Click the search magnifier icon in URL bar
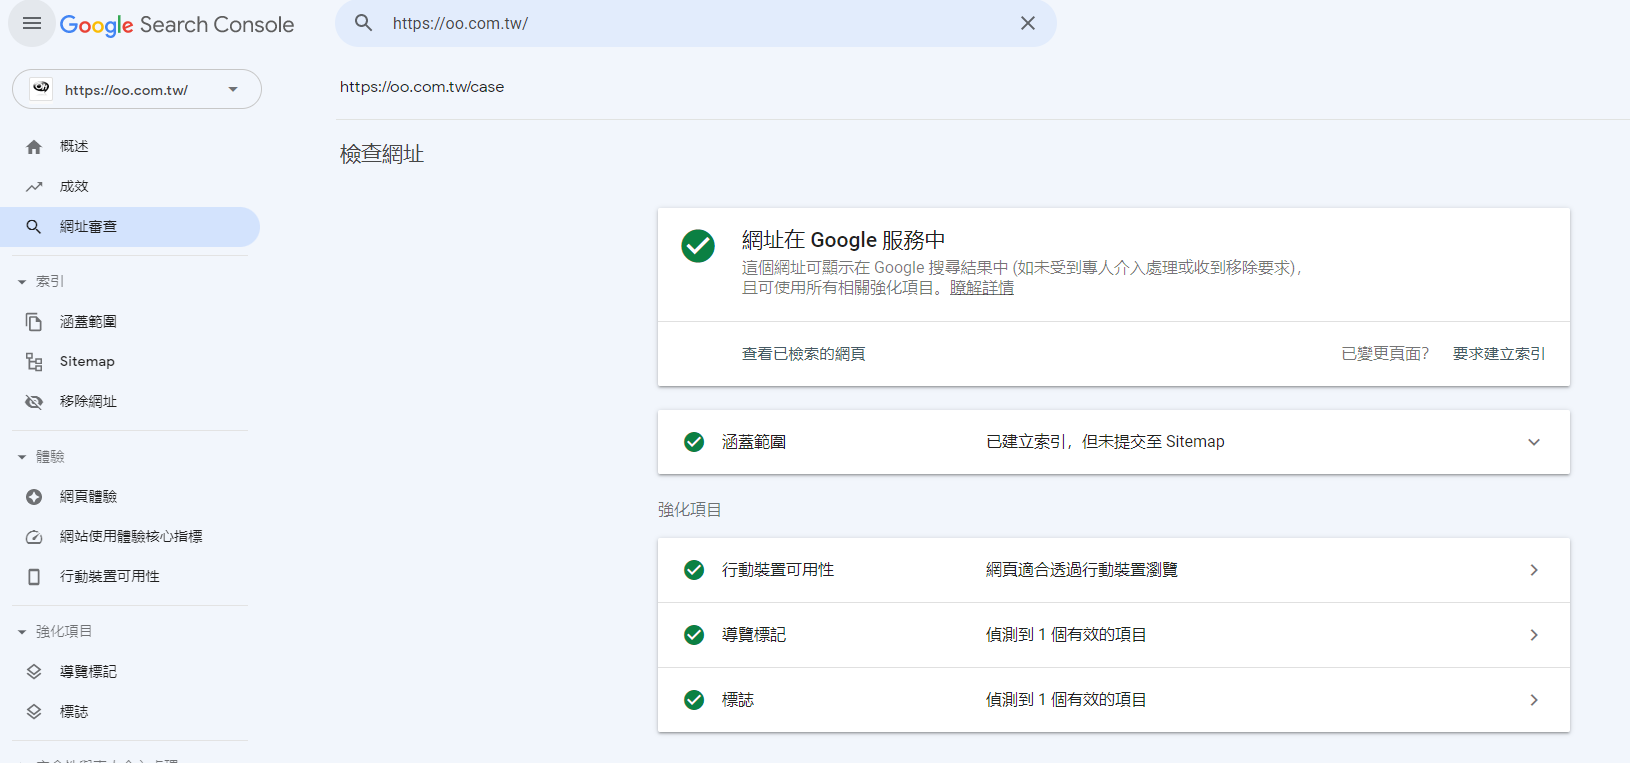 364,23
